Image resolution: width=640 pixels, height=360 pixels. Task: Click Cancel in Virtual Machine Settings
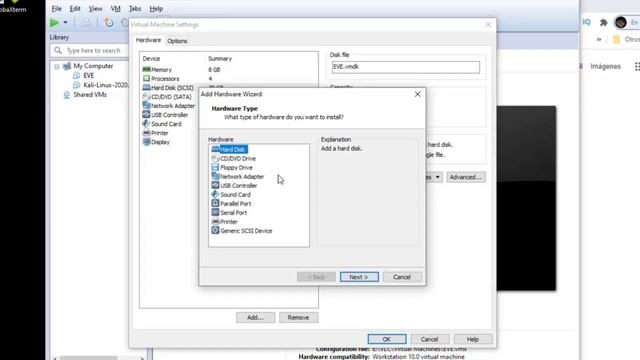[x=430, y=339]
